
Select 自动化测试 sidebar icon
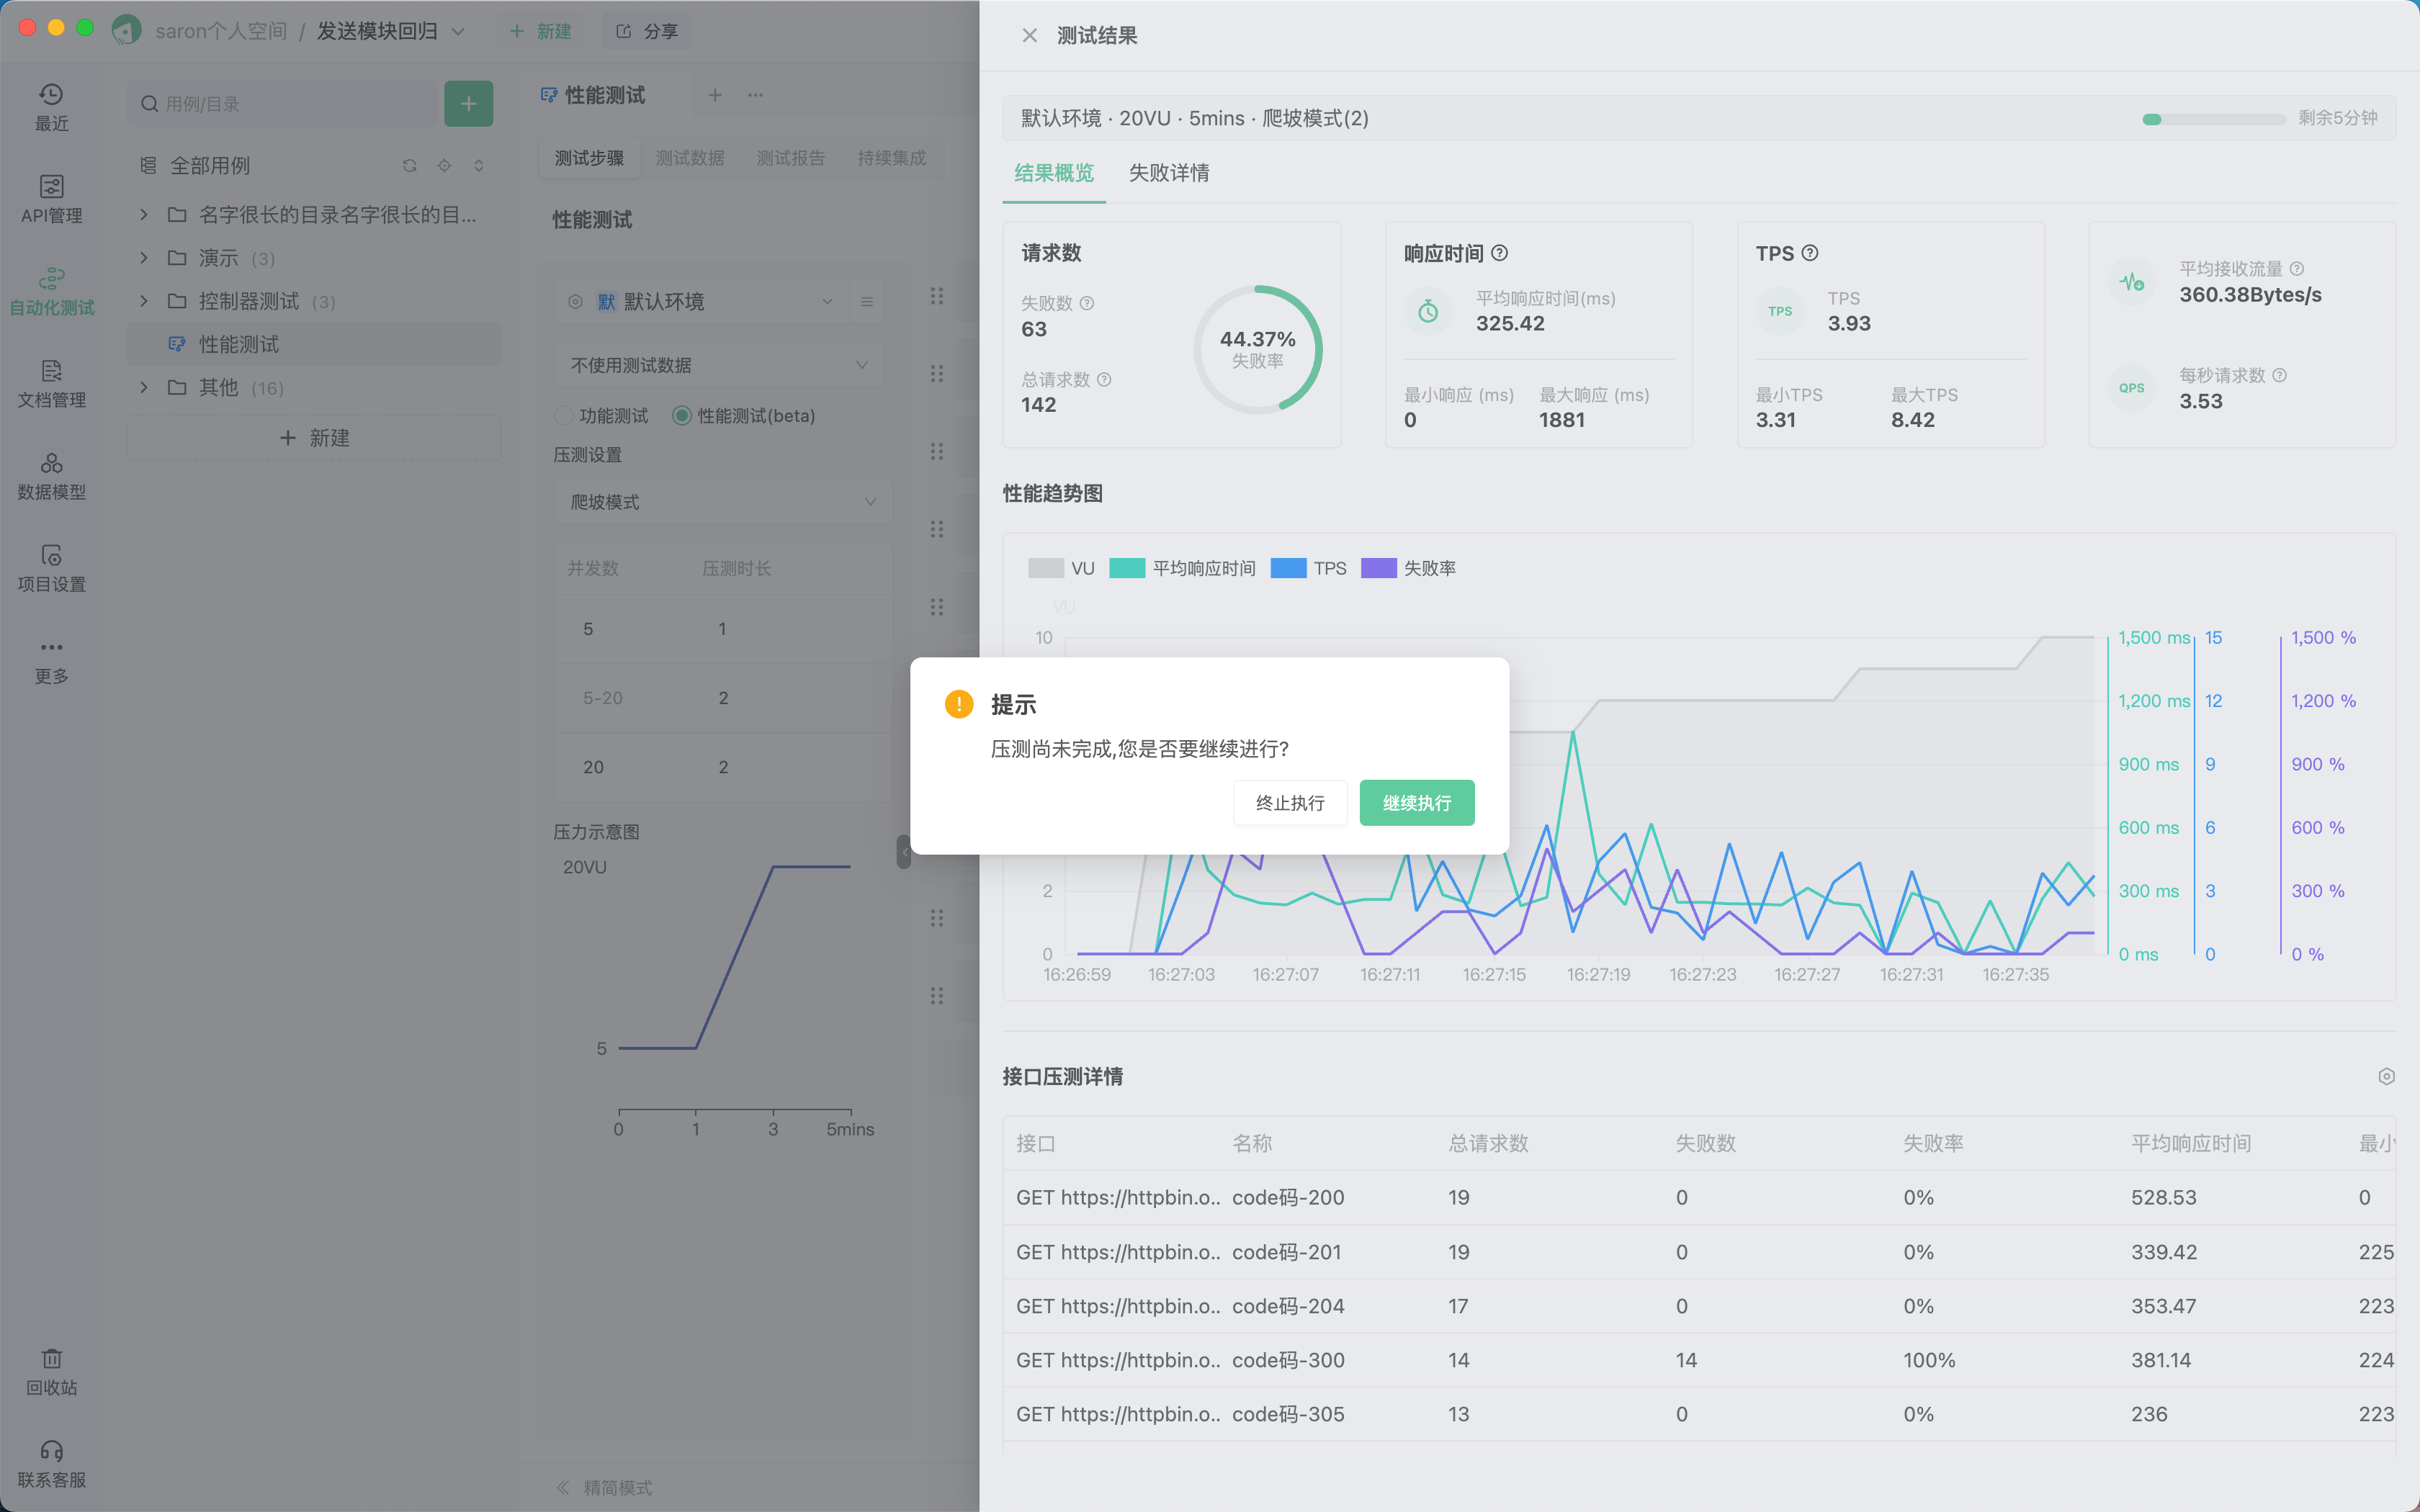click(51, 292)
